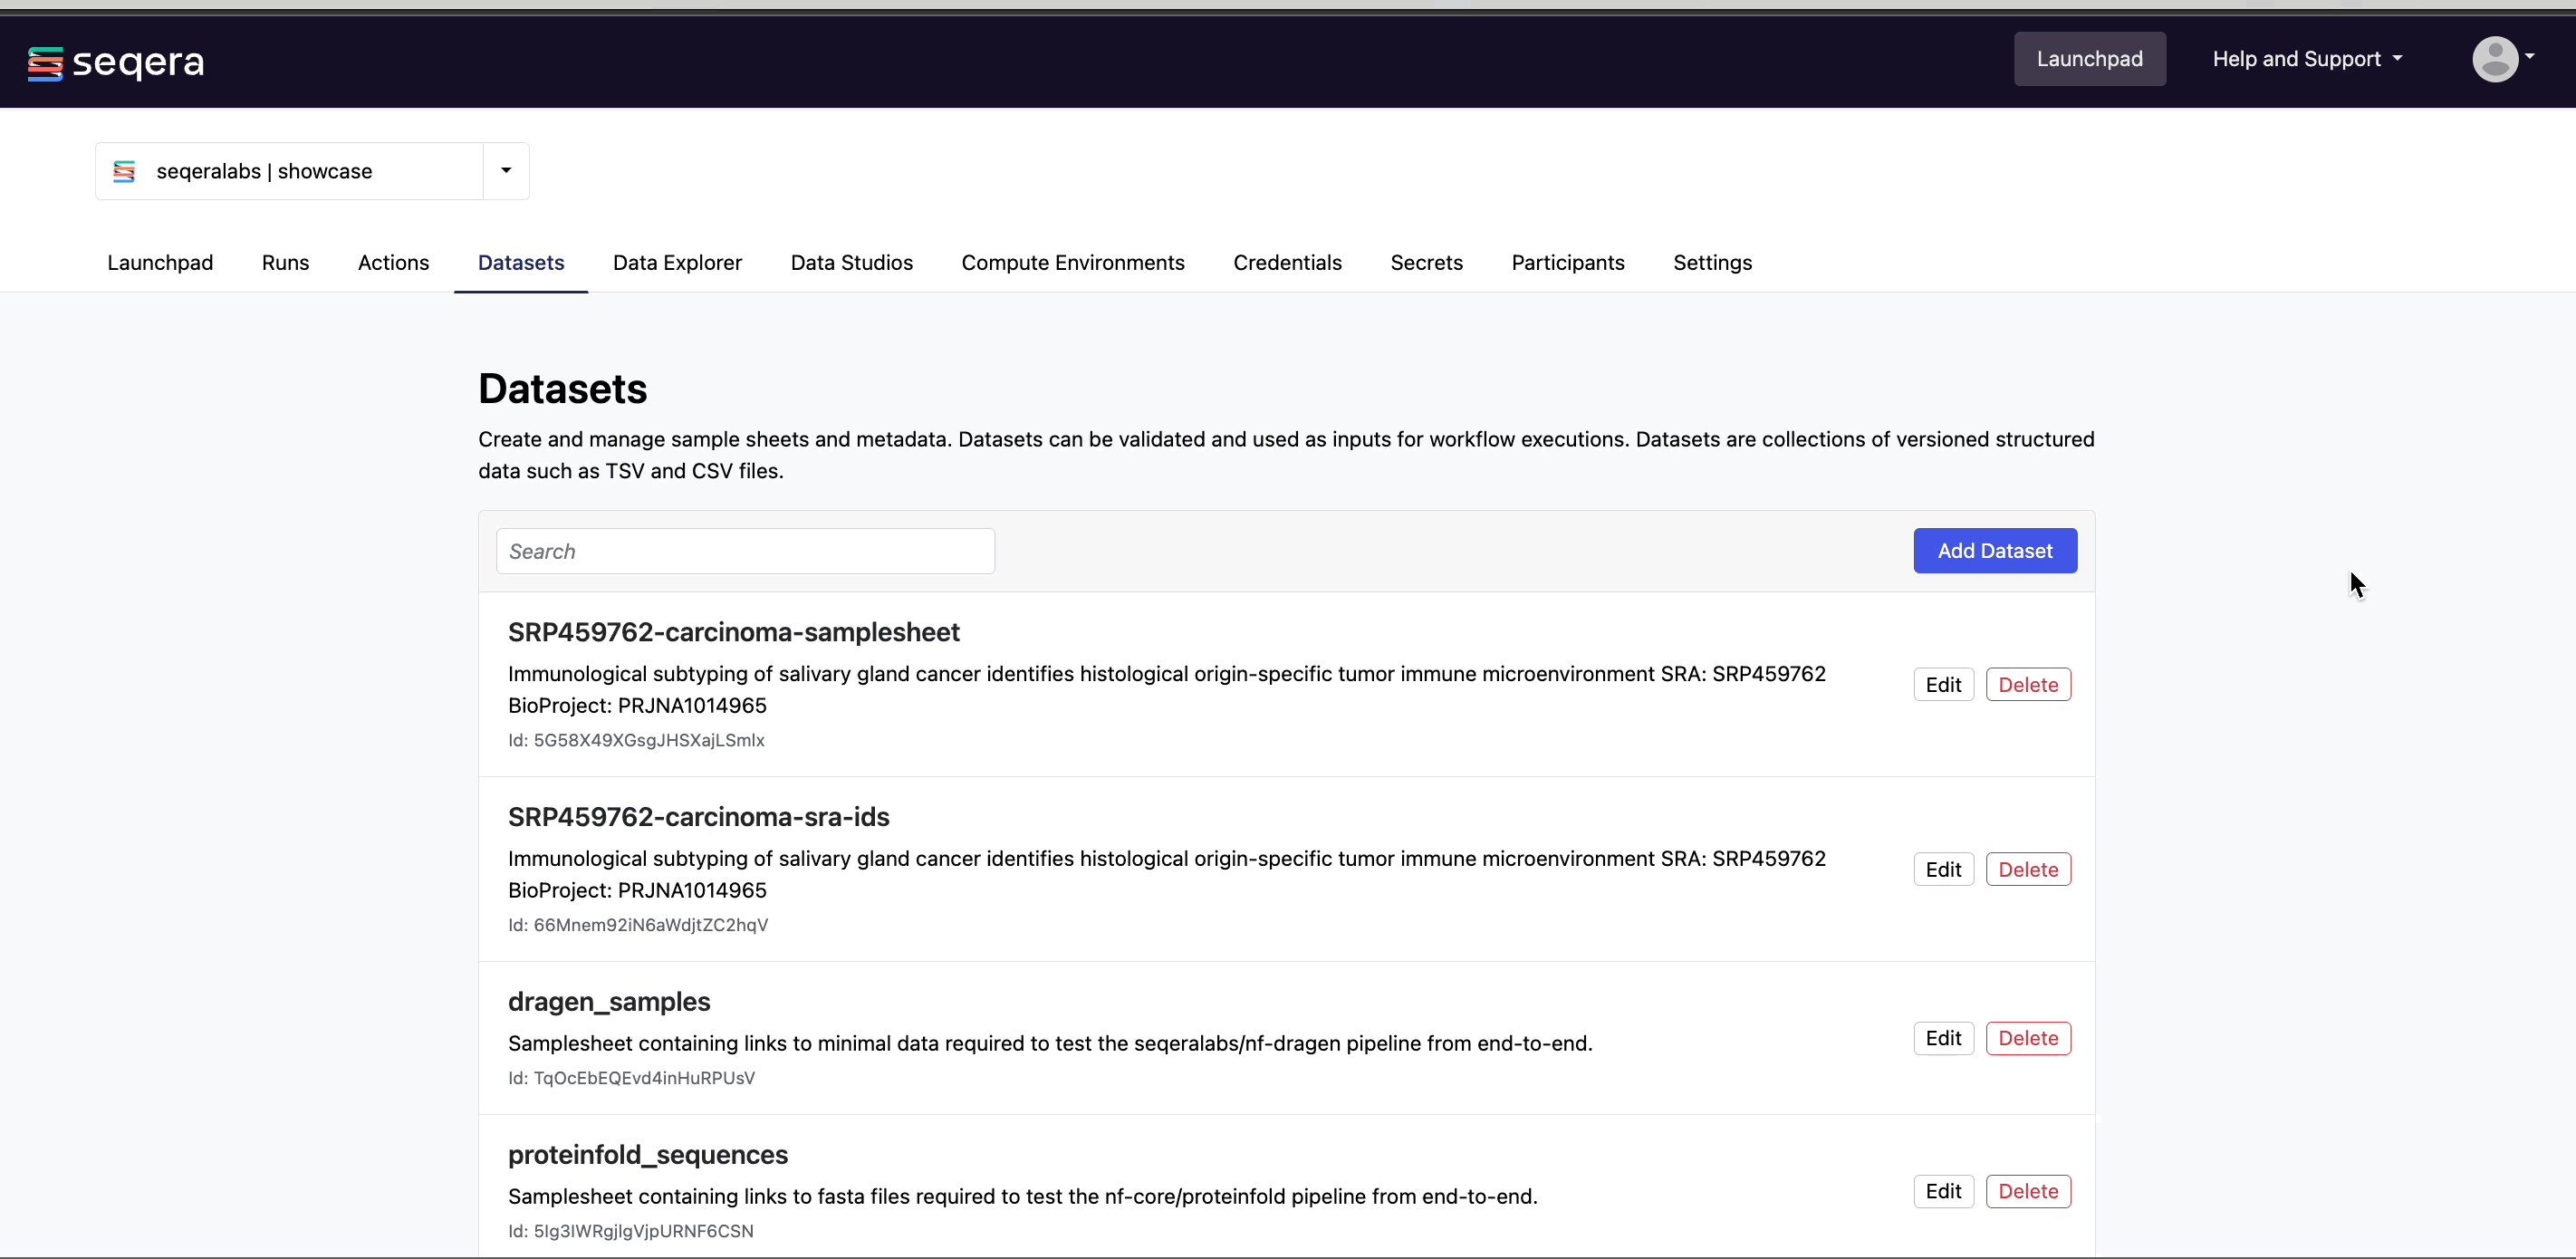The width and height of the screenshot is (2576, 1259).
Task: Navigate to the Settings tab
Action: pyautogui.click(x=1714, y=263)
